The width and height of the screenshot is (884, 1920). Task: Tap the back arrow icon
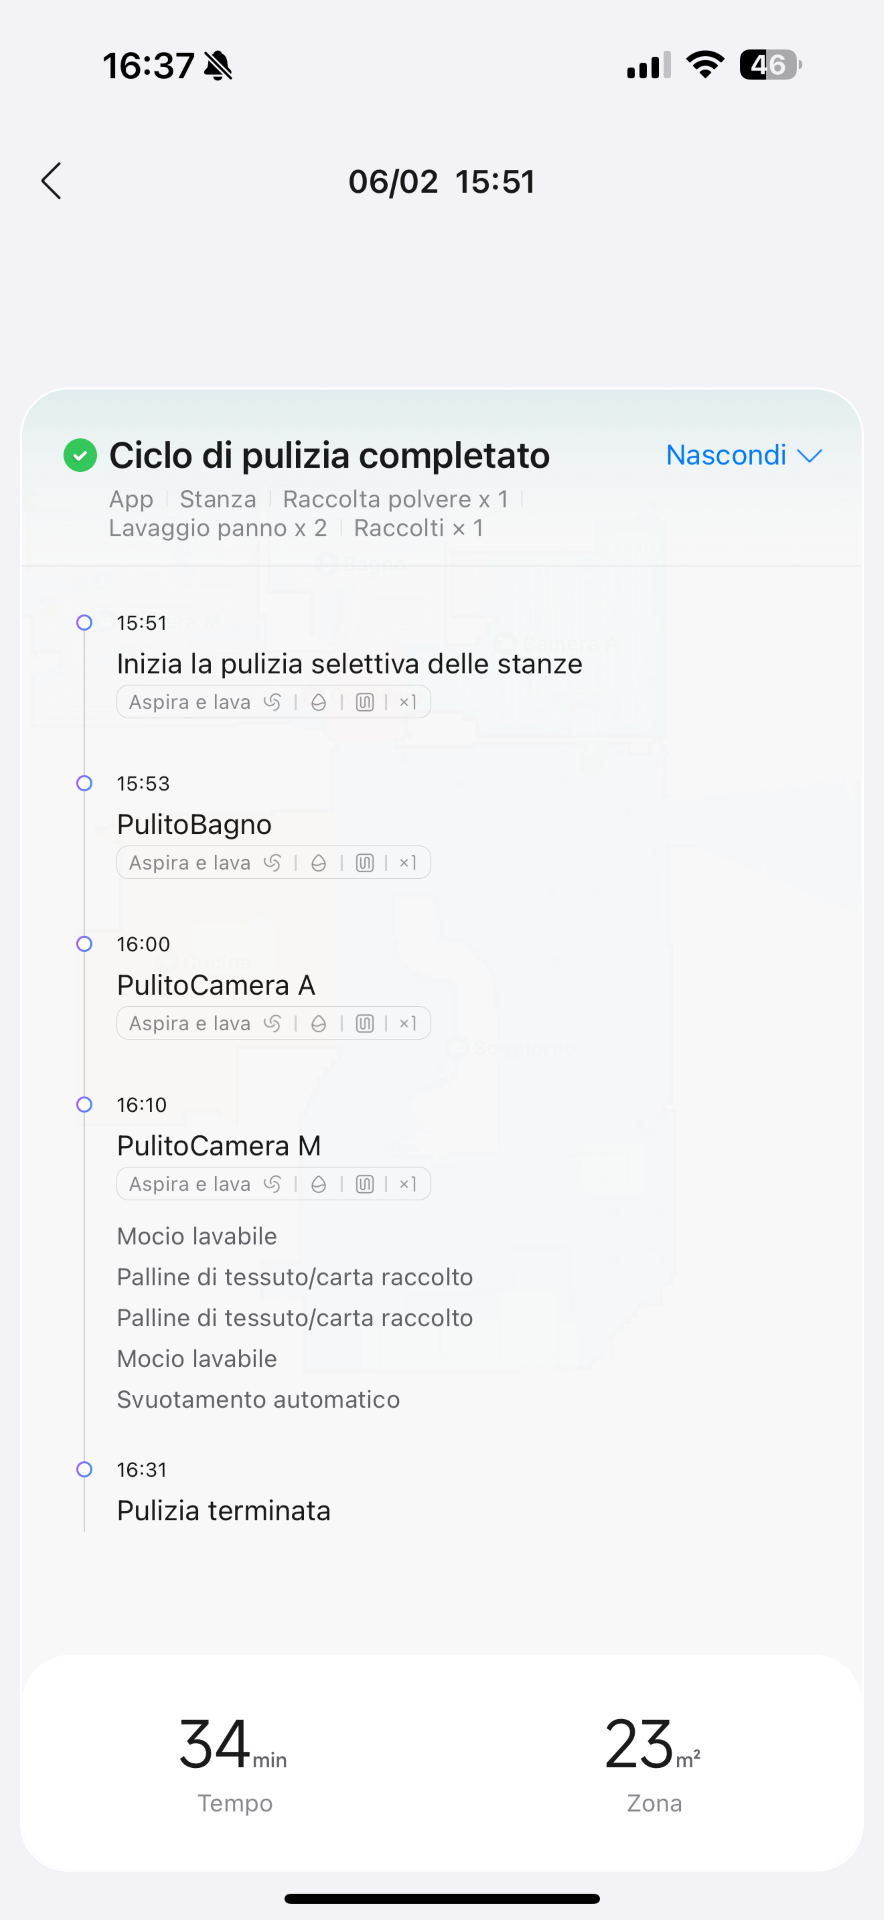click(52, 181)
